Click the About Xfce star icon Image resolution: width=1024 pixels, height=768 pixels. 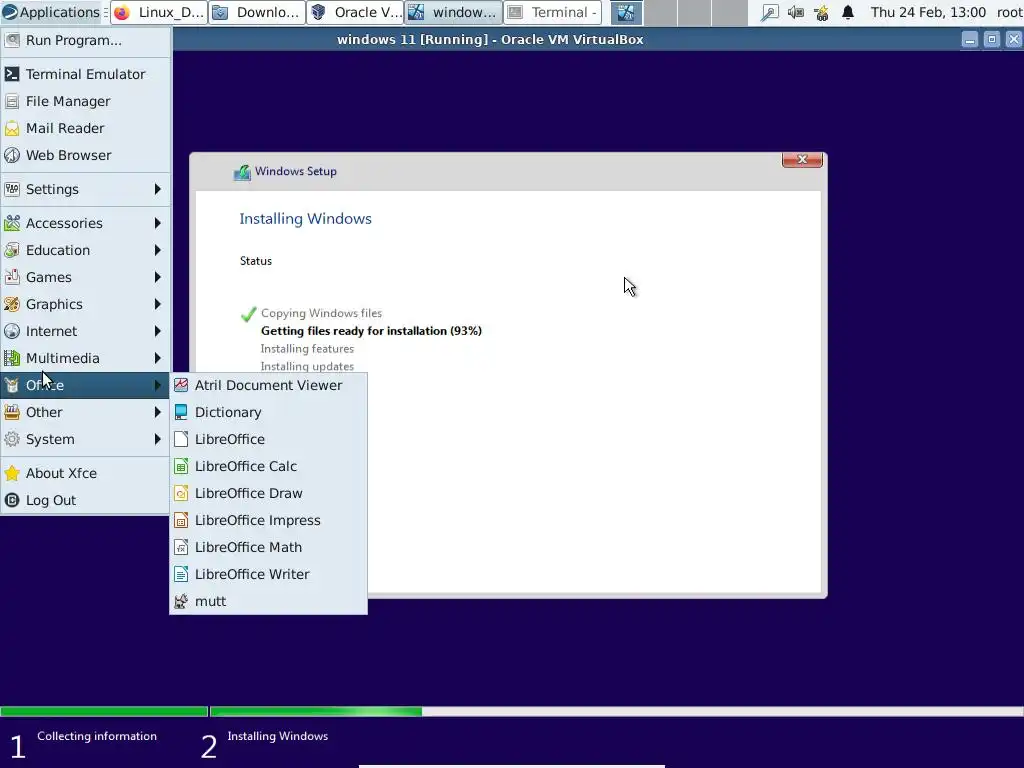click(12, 473)
